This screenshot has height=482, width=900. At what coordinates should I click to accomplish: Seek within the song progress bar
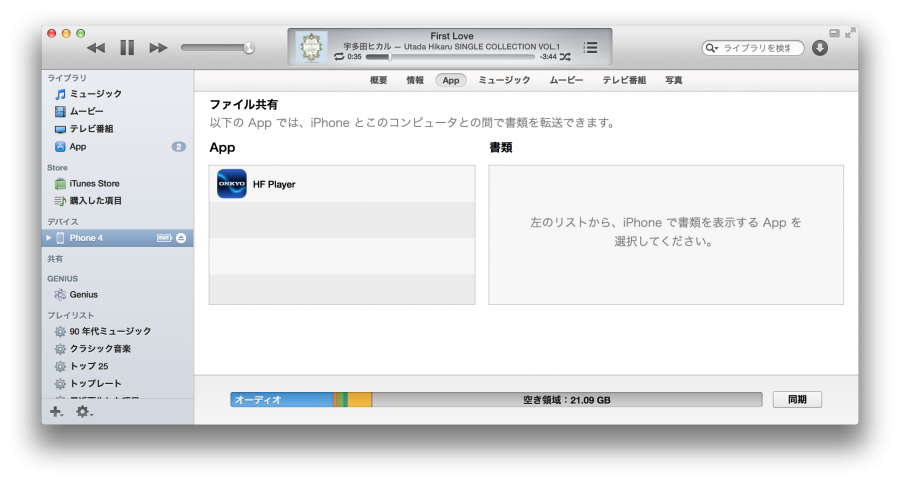click(451, 57)
